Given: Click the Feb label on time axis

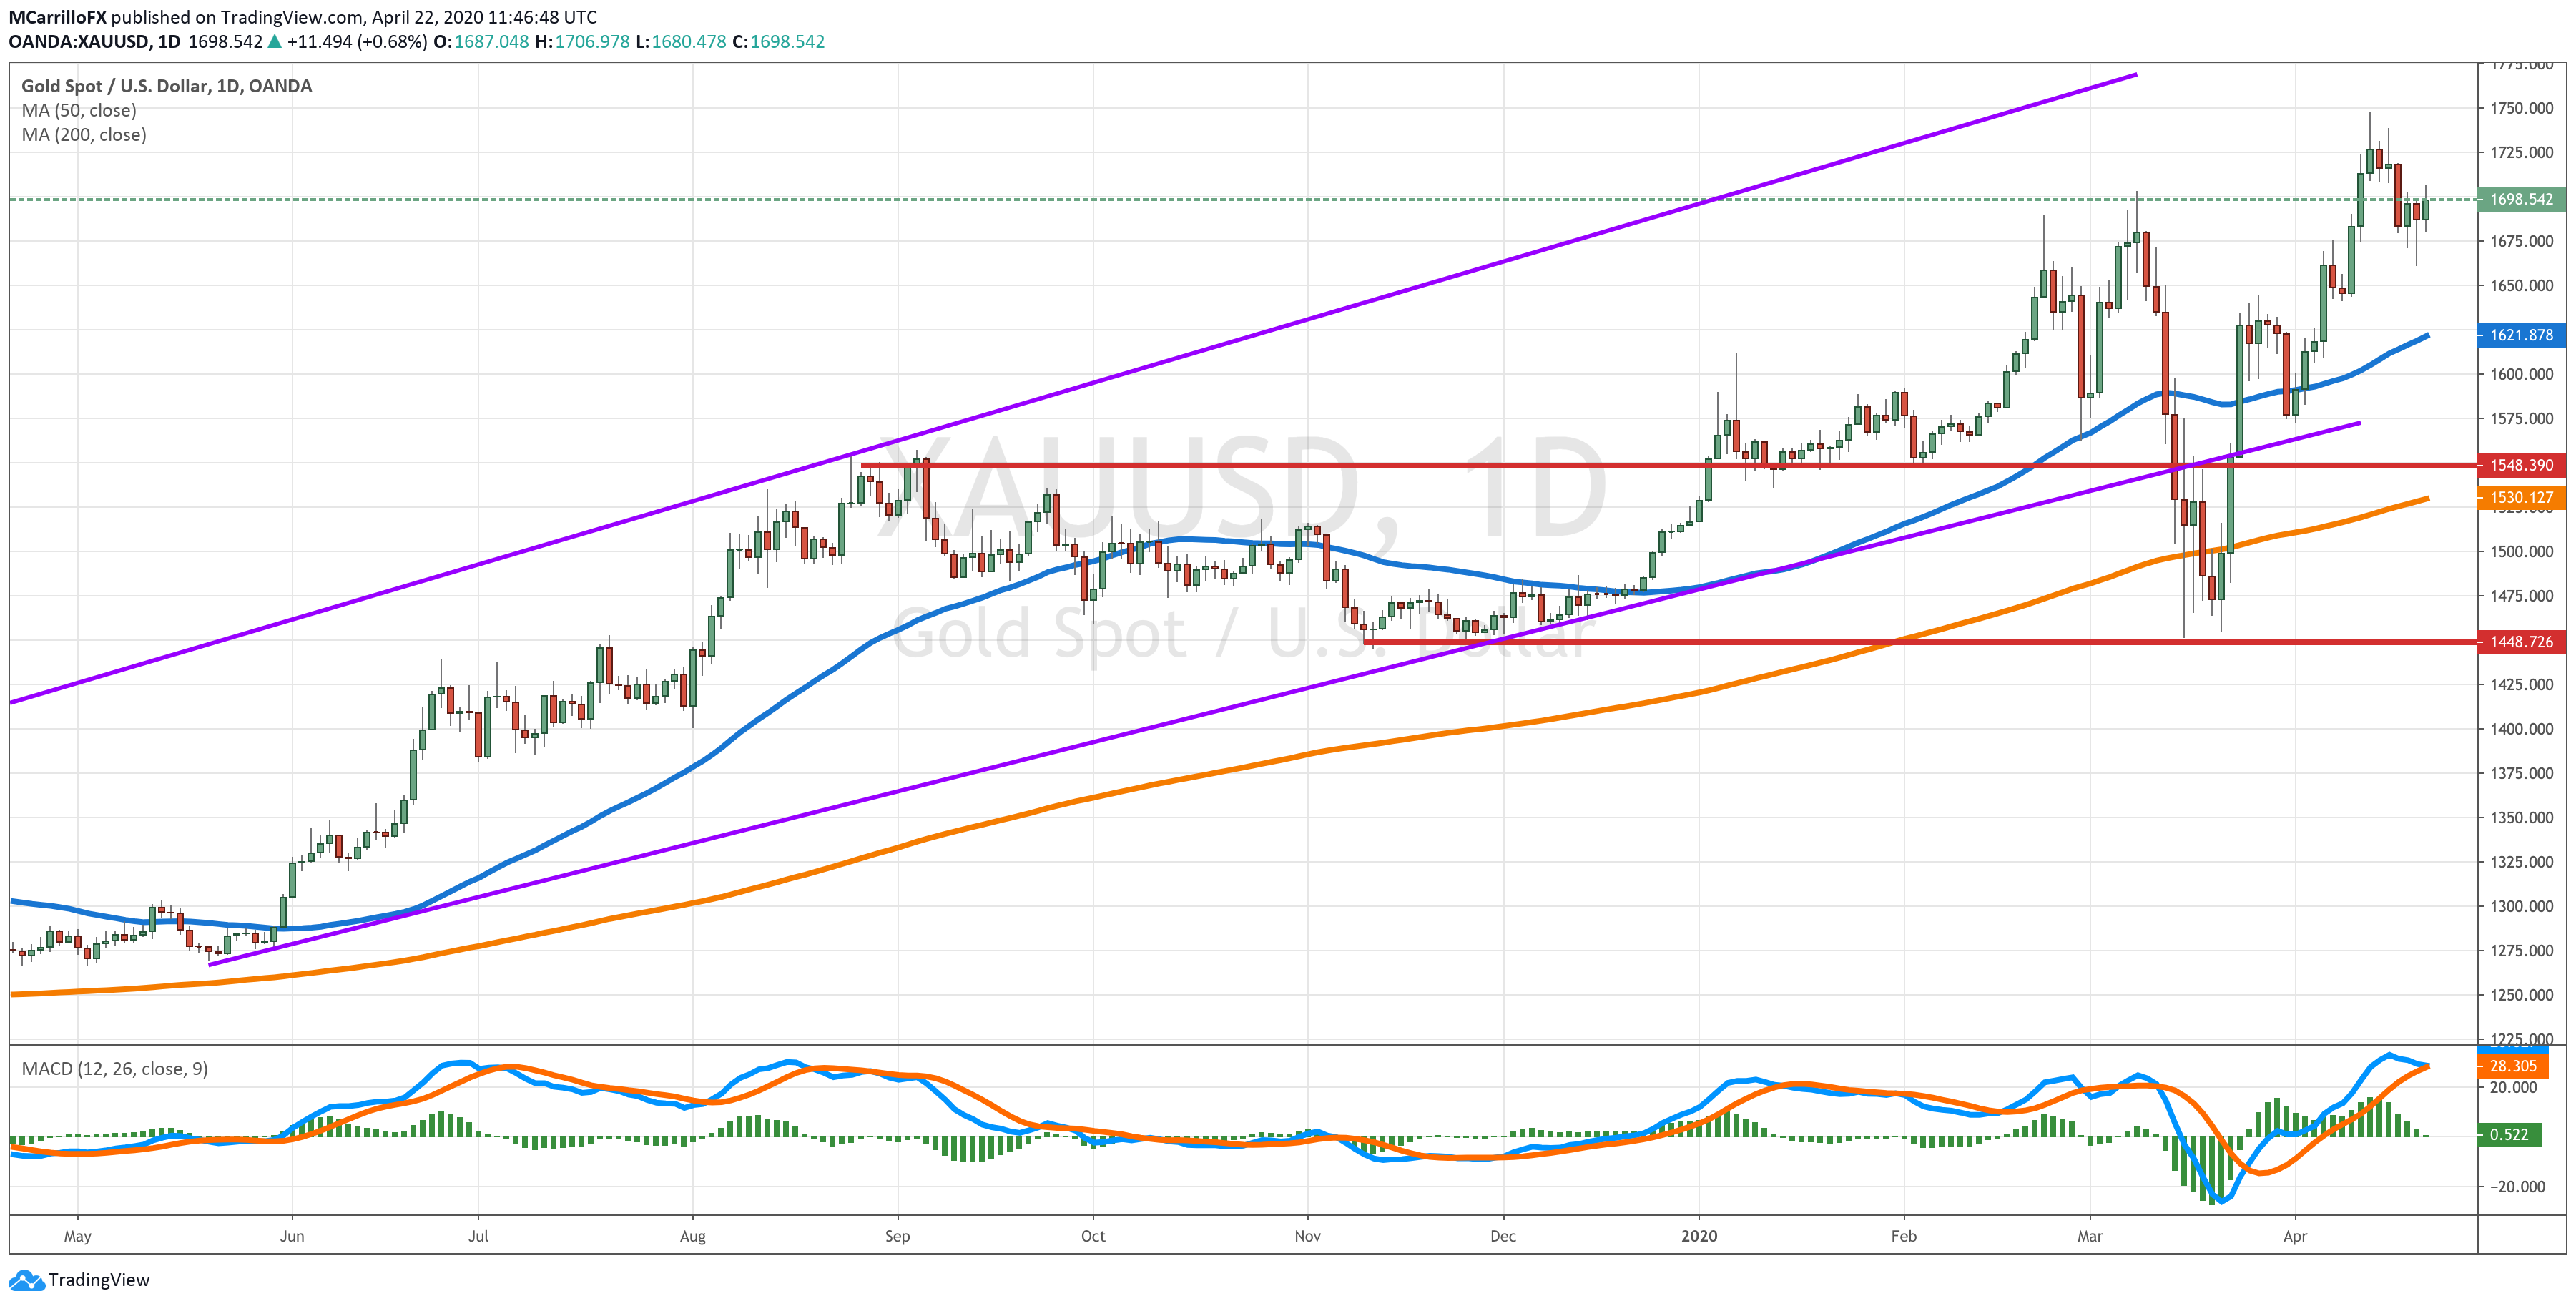Looking at the screenshot, I should (1904, 1236).
